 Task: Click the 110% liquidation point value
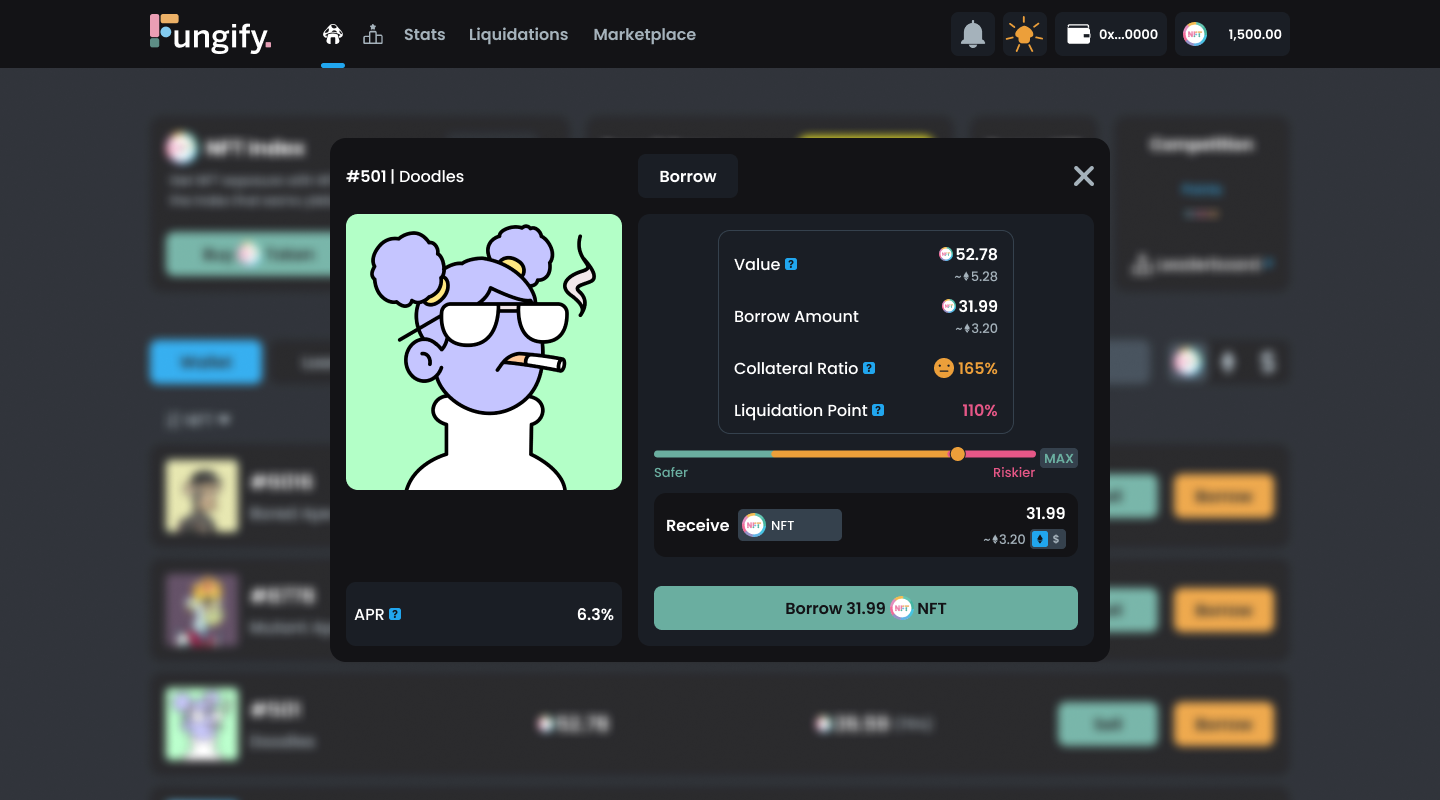tap(980, 410)
